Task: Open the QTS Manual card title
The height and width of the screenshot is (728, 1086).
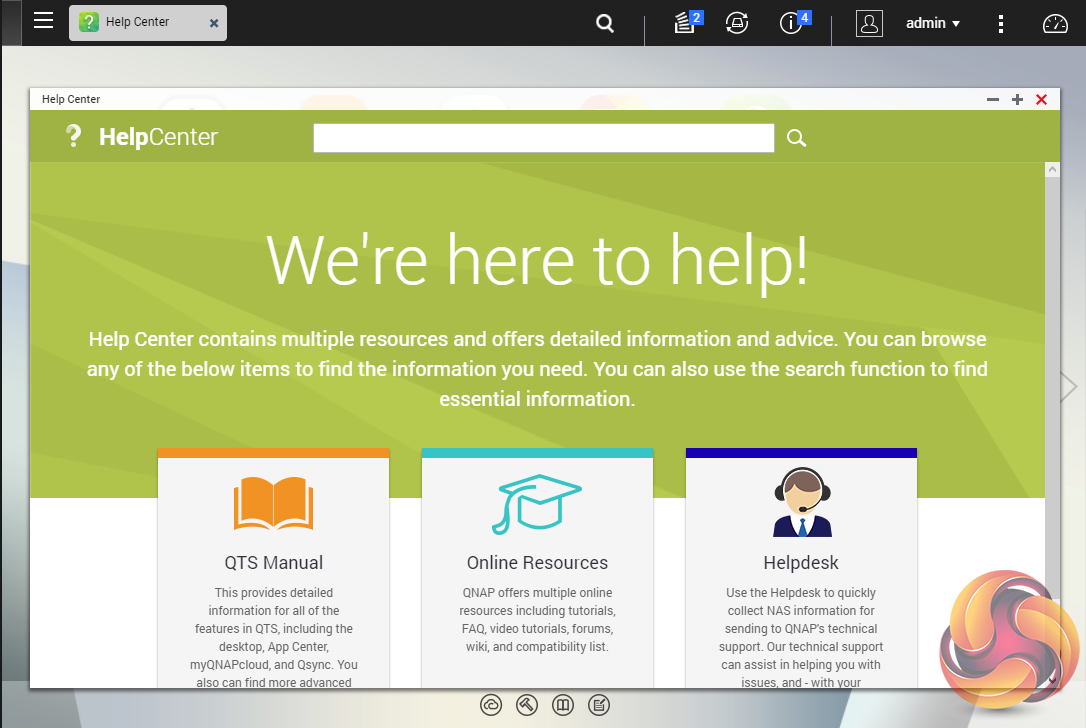Action: pos(274,562)
